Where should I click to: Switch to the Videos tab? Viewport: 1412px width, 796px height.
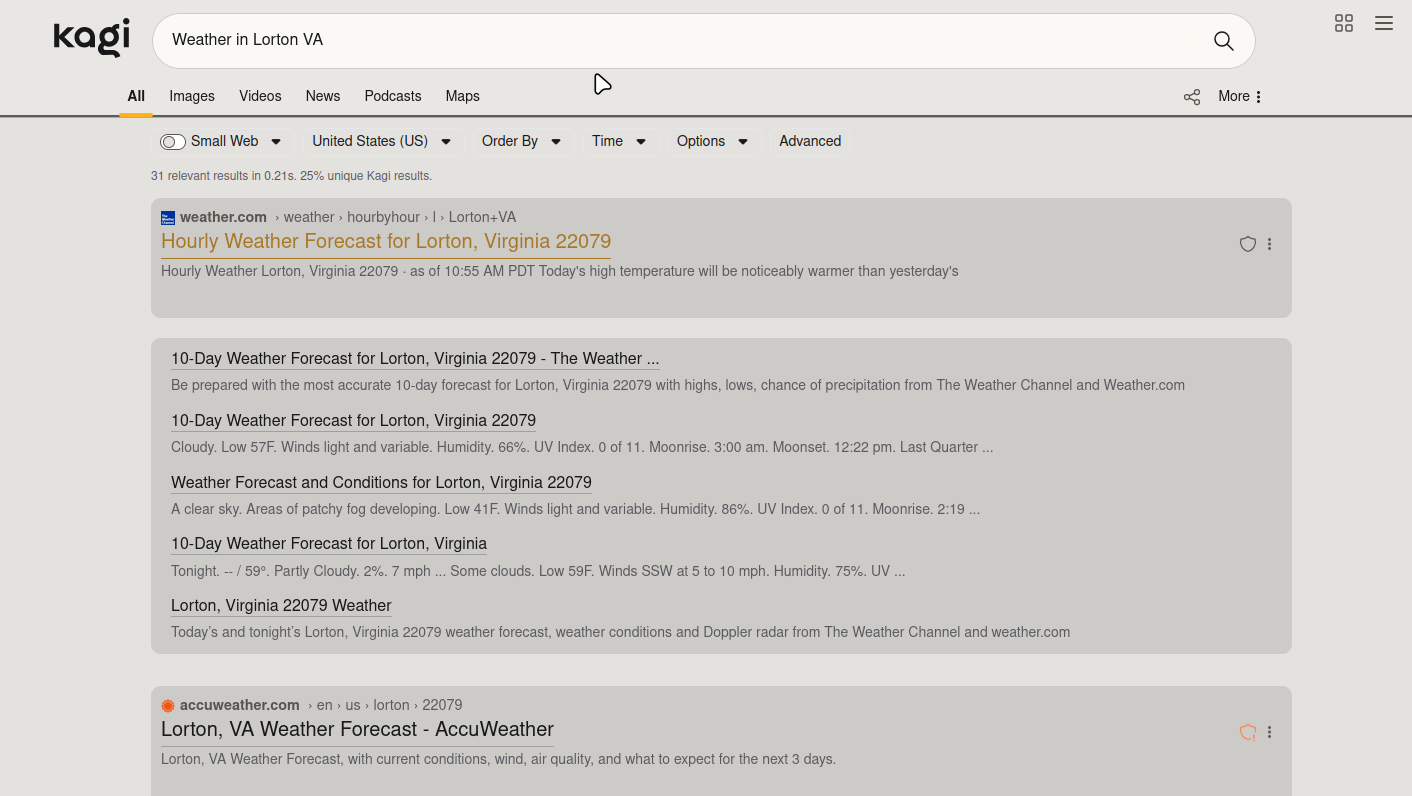(260, 96)
